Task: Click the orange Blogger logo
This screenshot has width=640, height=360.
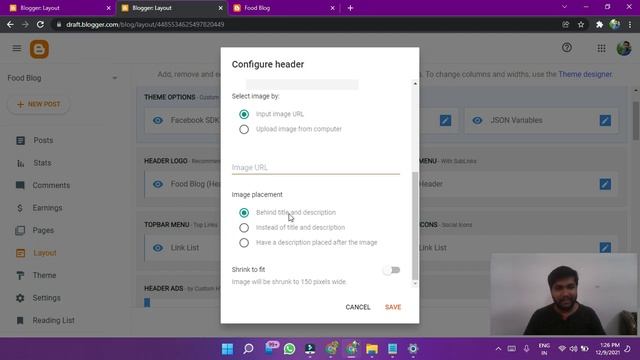Action: [x=39, y=49]
